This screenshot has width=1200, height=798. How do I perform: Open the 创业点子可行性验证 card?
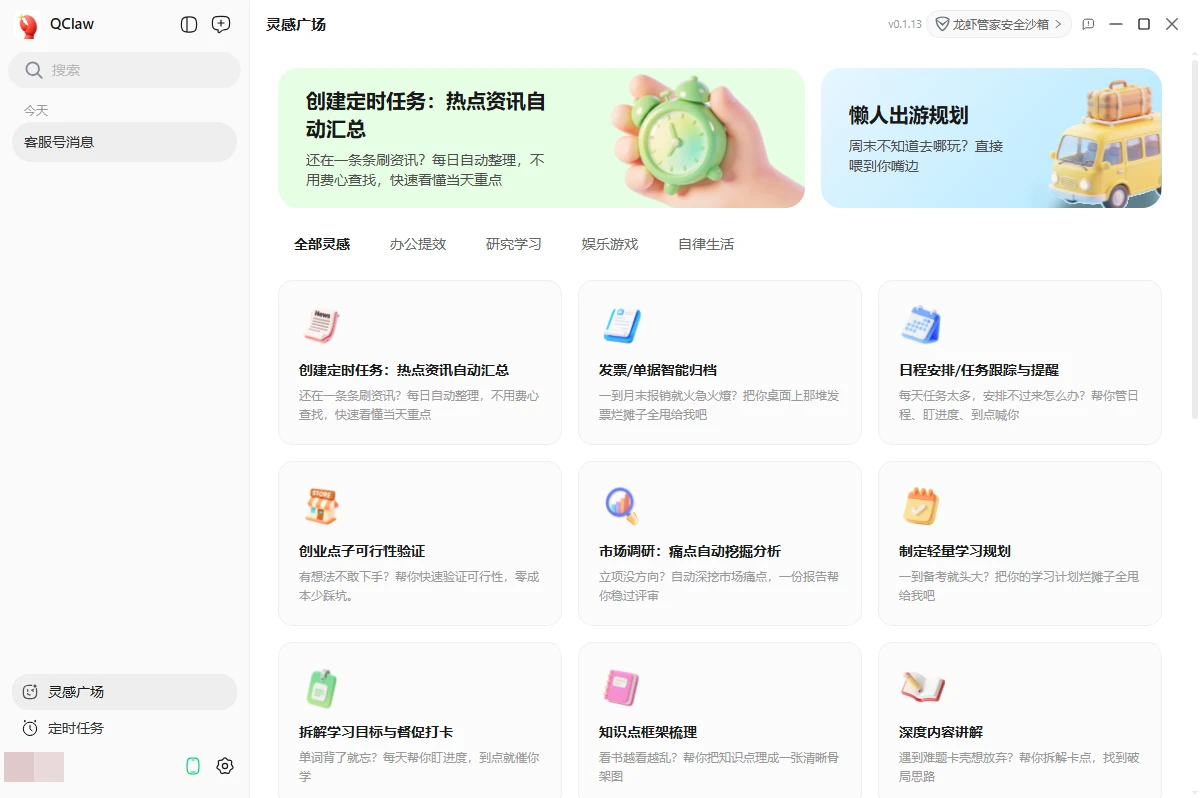coord(419,543)
